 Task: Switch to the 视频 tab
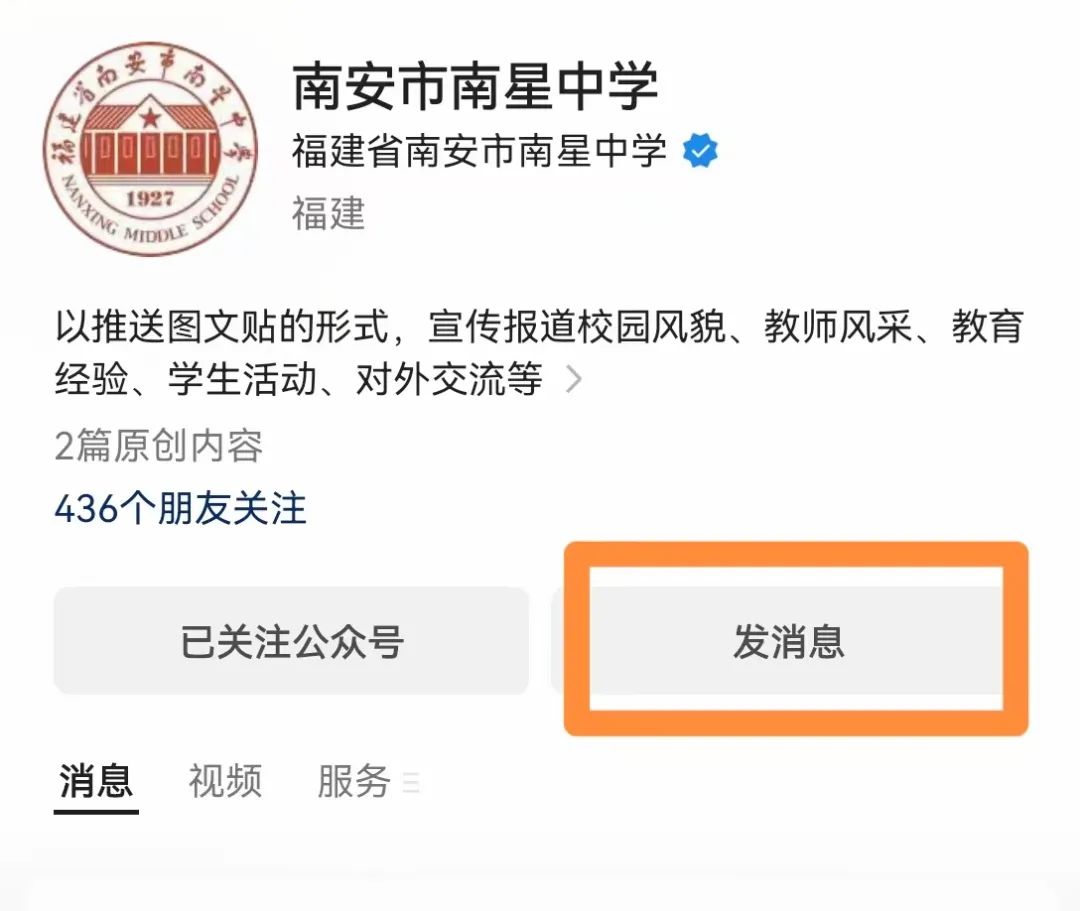tap(225, 781)
